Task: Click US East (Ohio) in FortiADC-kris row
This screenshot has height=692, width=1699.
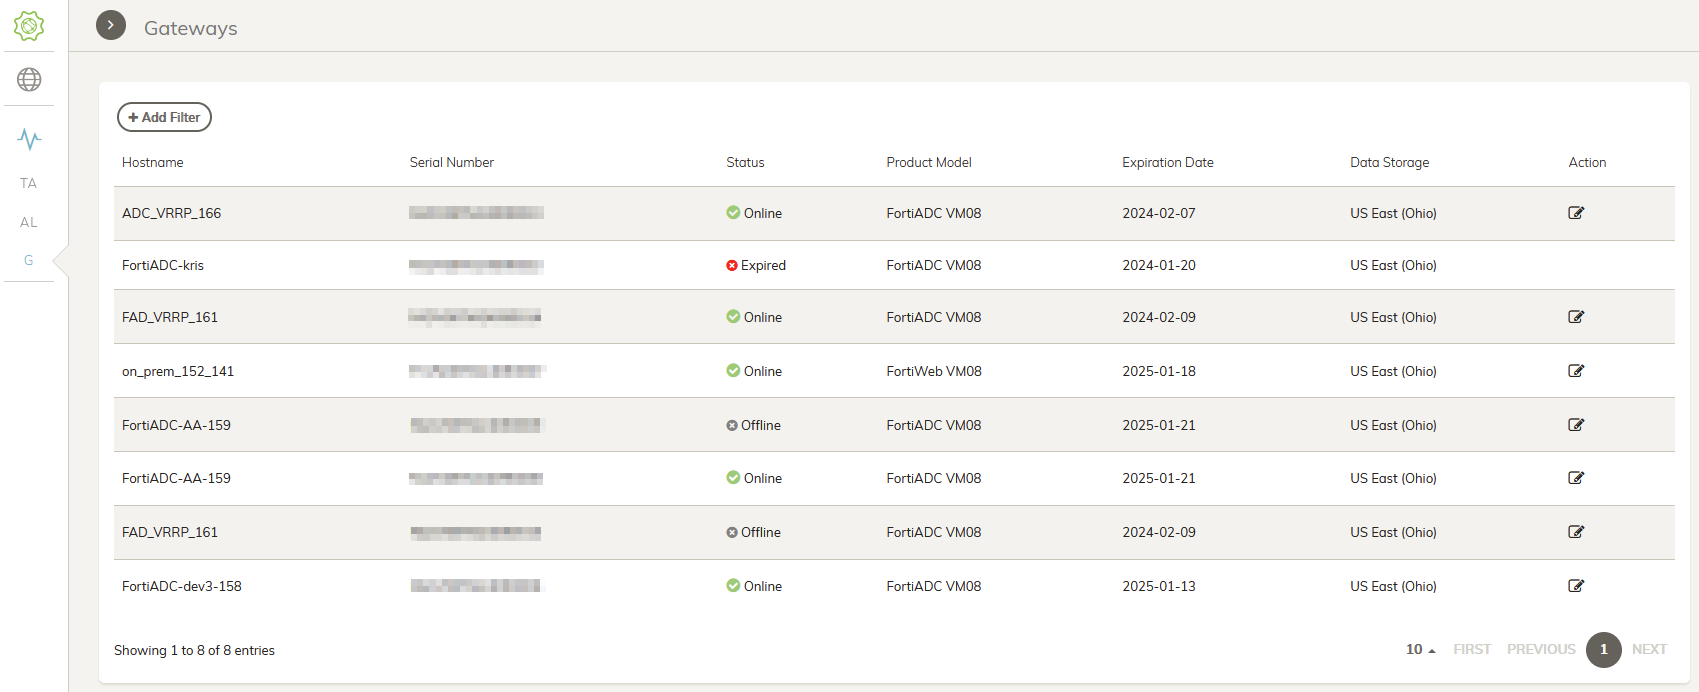Action: point(1393,265)
